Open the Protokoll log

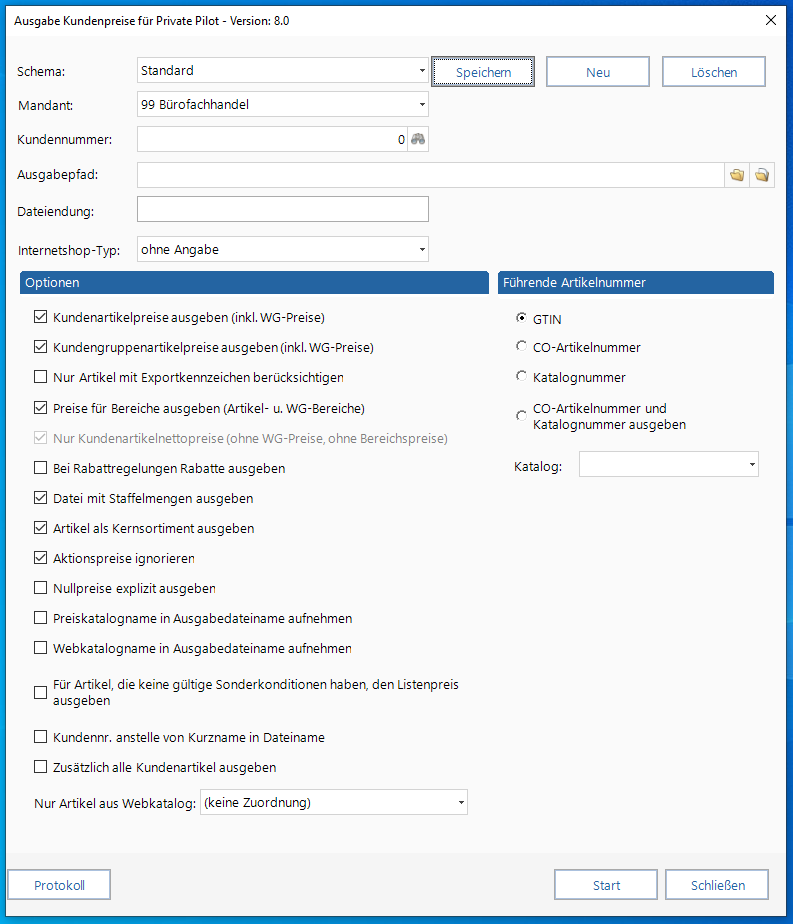tap(59, 885)
